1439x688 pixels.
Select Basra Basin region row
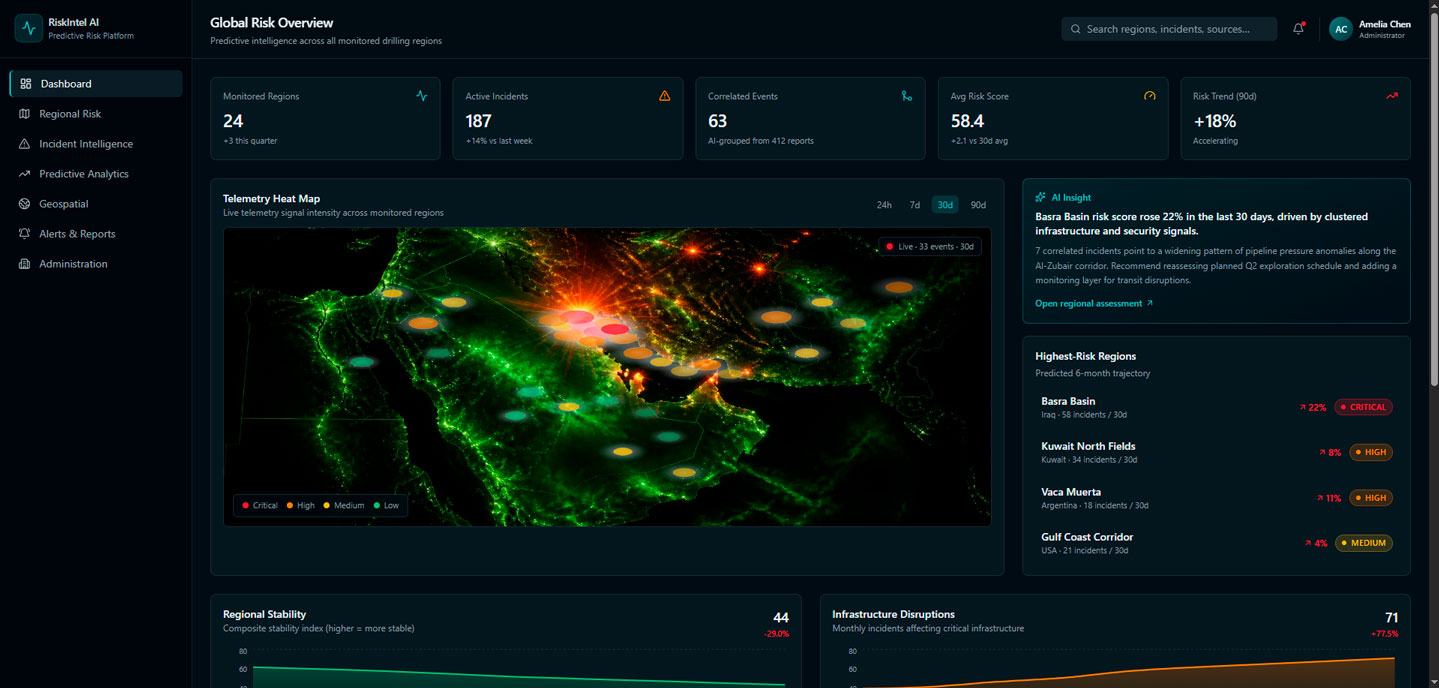tap(1216, 407)
